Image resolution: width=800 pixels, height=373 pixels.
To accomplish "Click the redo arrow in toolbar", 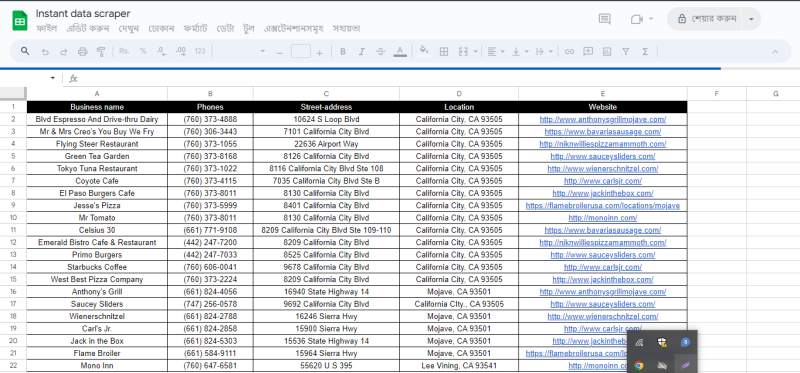I will tap(64, 52).
